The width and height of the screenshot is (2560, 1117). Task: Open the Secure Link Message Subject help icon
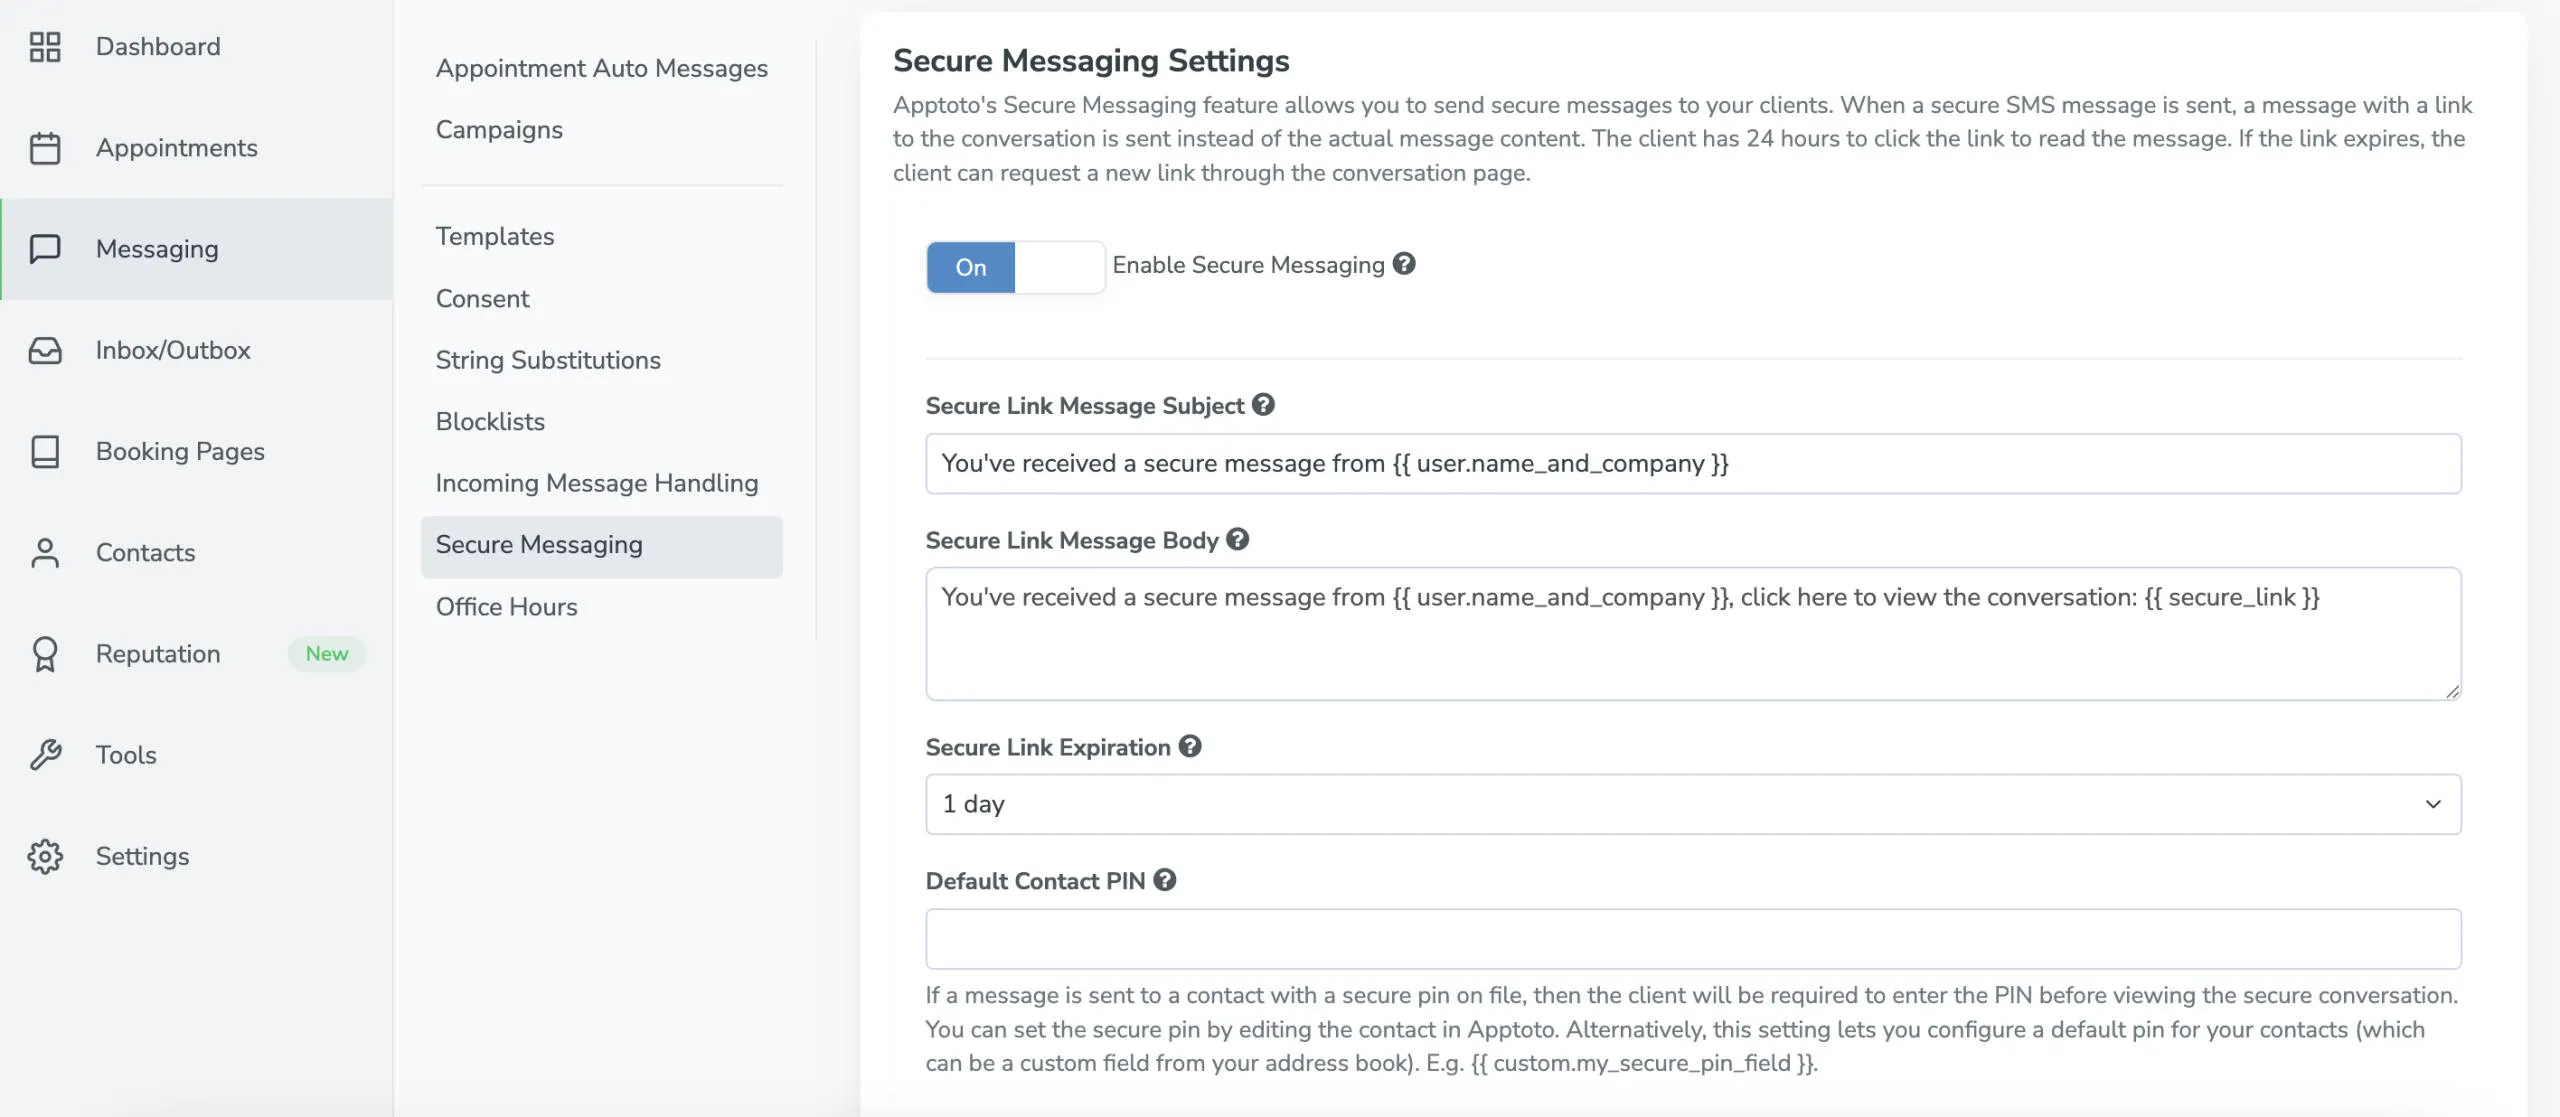(1264, 405)
